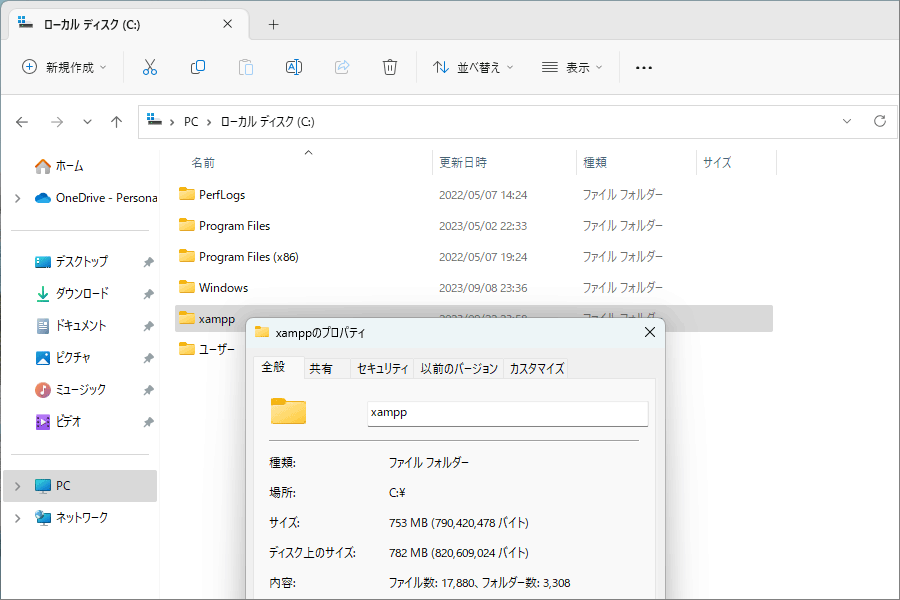Click pin icon next to ダウンロード
The width and height of the screenshot is (900, 600).
pos(148,294)
